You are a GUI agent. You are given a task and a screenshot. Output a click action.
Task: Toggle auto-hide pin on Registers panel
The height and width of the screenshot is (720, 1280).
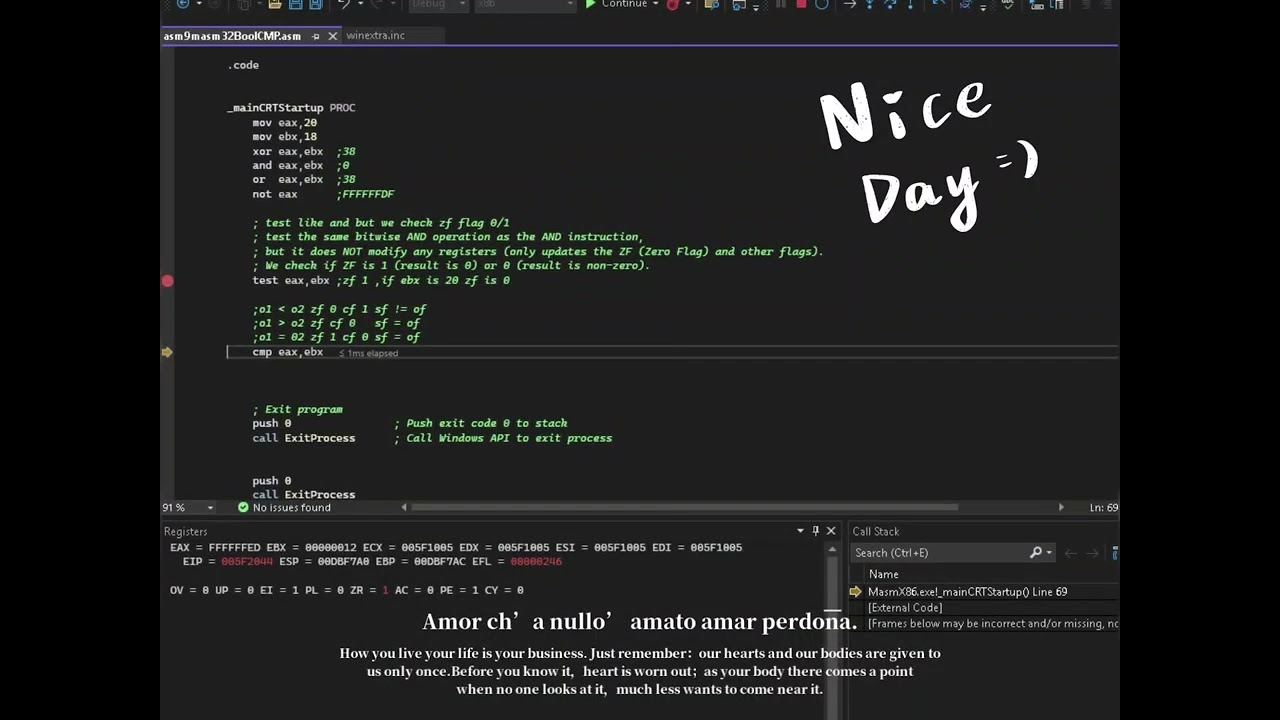[x=816, y=531]
